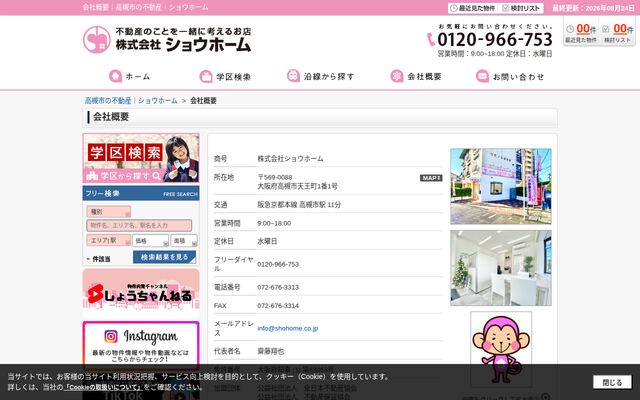
Task: Click 高槻市の不動産 link in top bar
Action: click(x=138, y=7)
